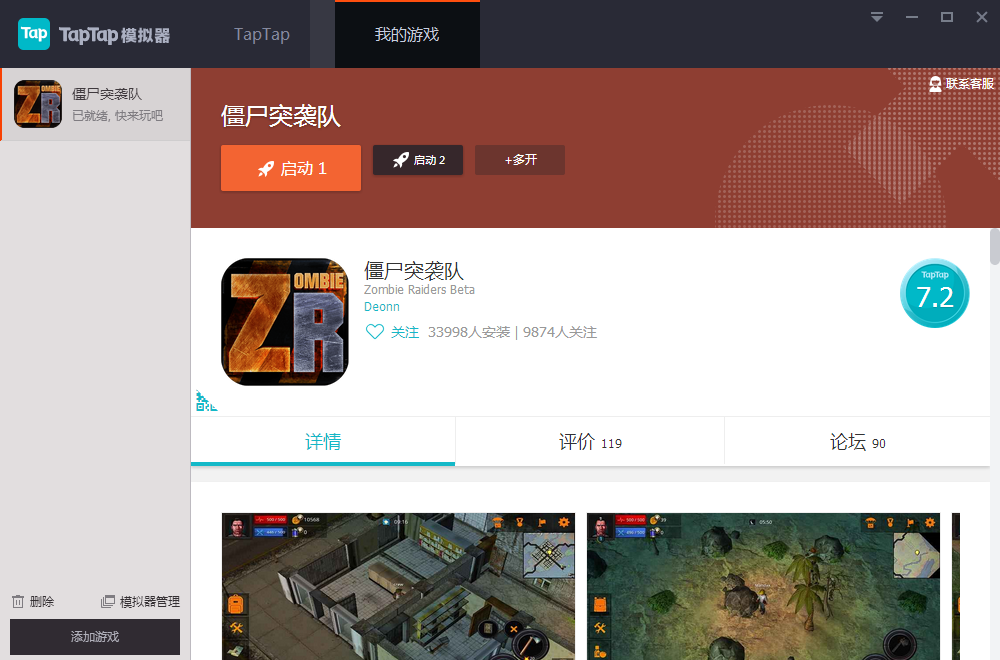Click the 9874人关注 follower count text
This screenshot has width=1000, height=660.
pos(560,332)
